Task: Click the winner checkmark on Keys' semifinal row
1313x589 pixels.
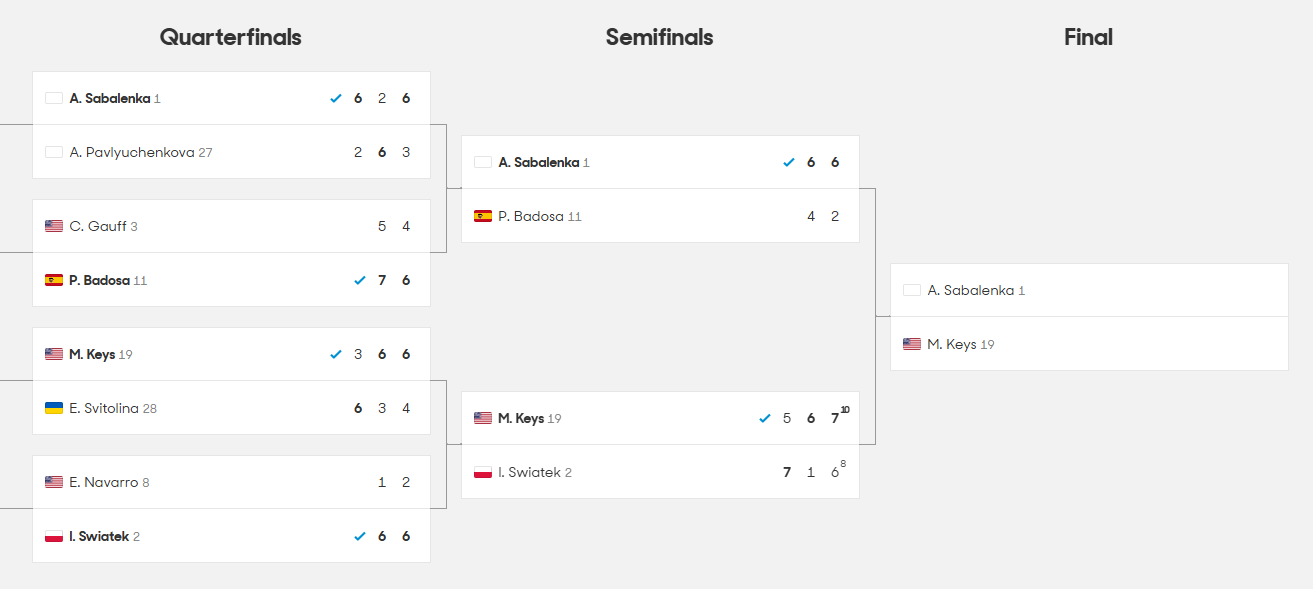Action: 765,418
